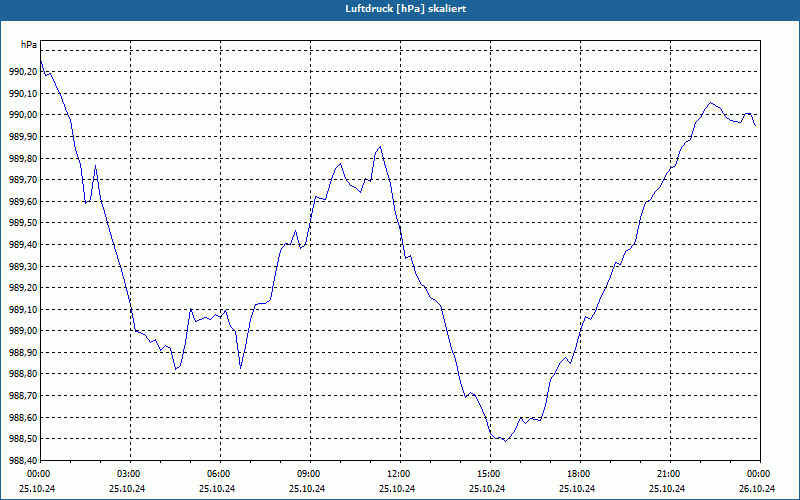Select the 988,90 y-axis value
Screen dimensions: 800x500
23,353
